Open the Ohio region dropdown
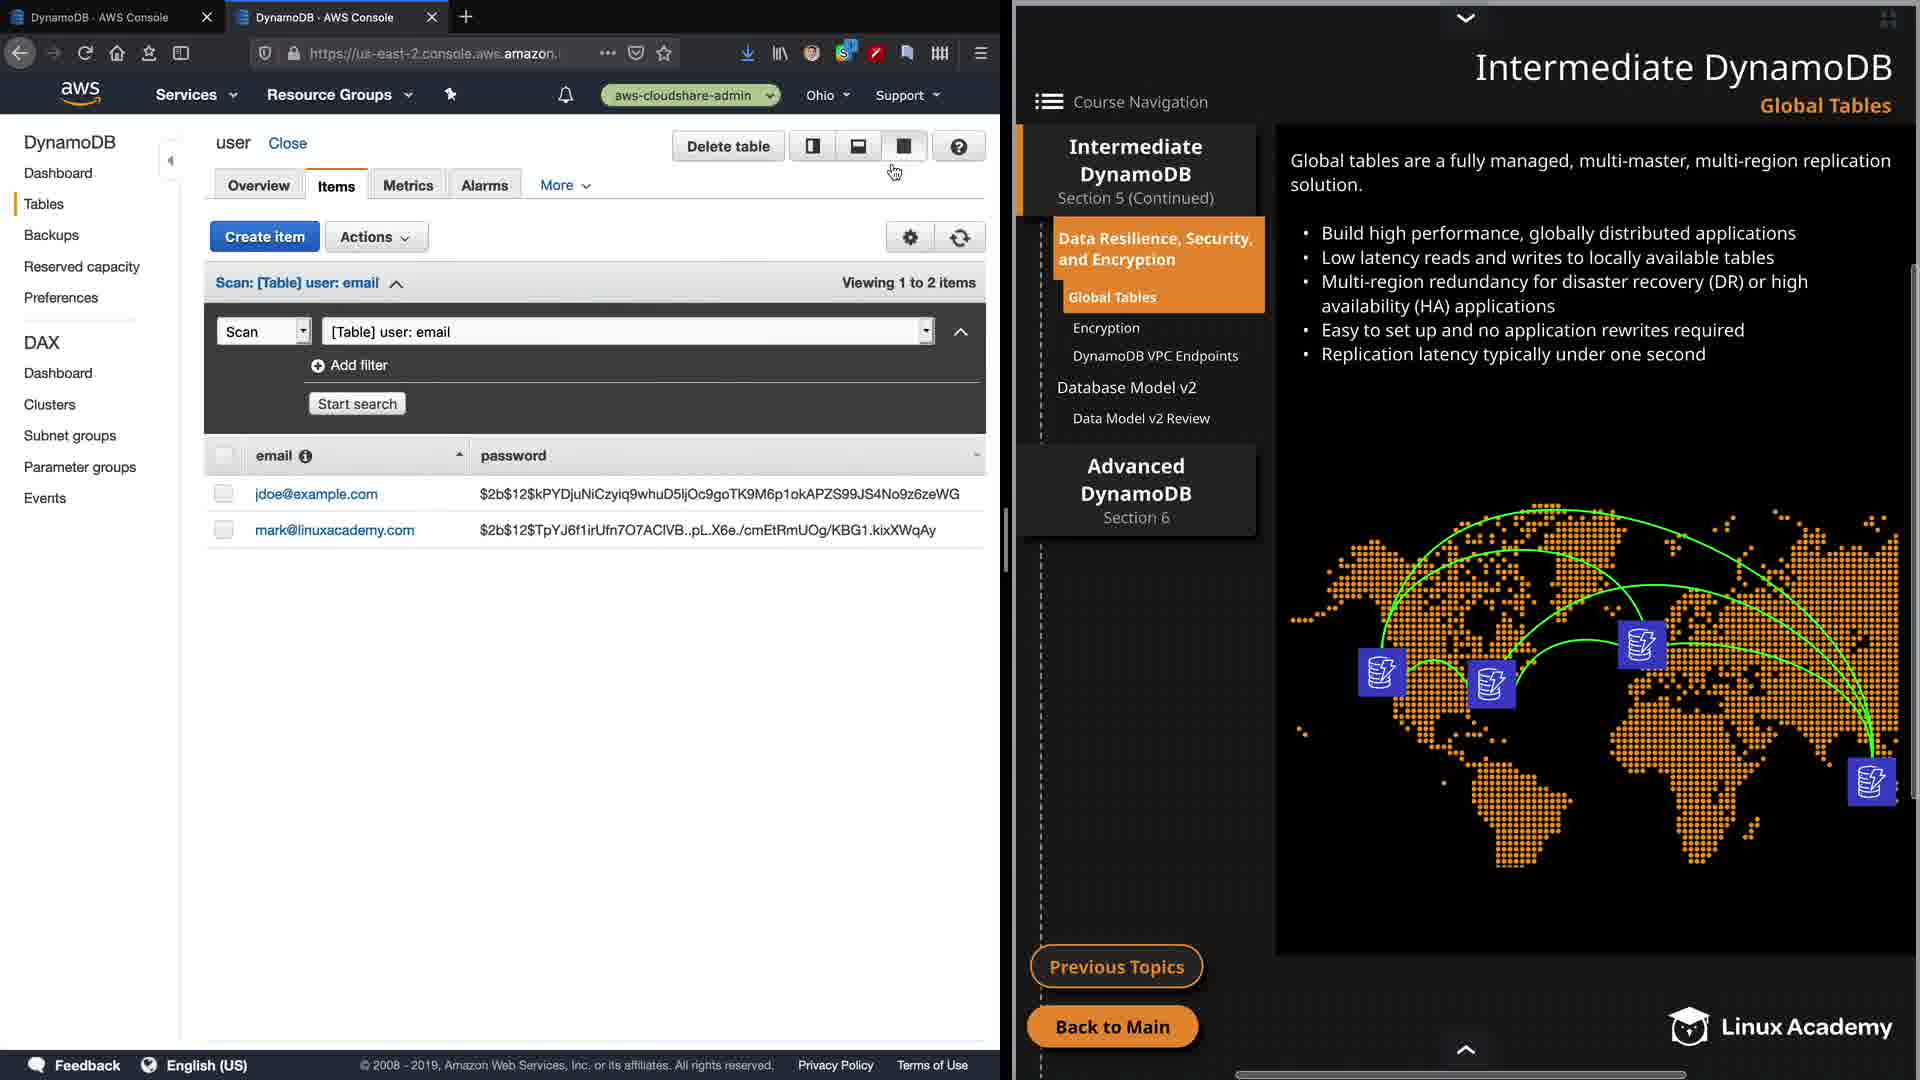Screen dimensions: 1920x1080 pos(828,95)
